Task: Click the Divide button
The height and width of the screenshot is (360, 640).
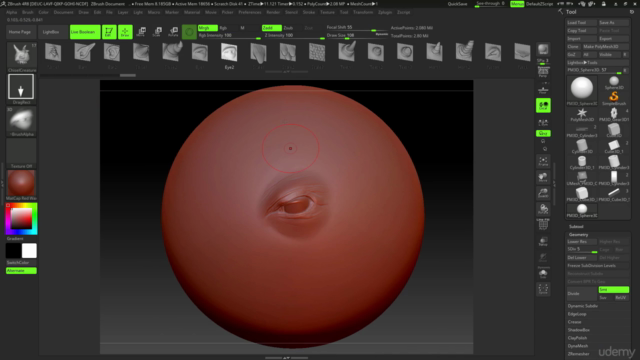Action: click(x=582, y=293)
